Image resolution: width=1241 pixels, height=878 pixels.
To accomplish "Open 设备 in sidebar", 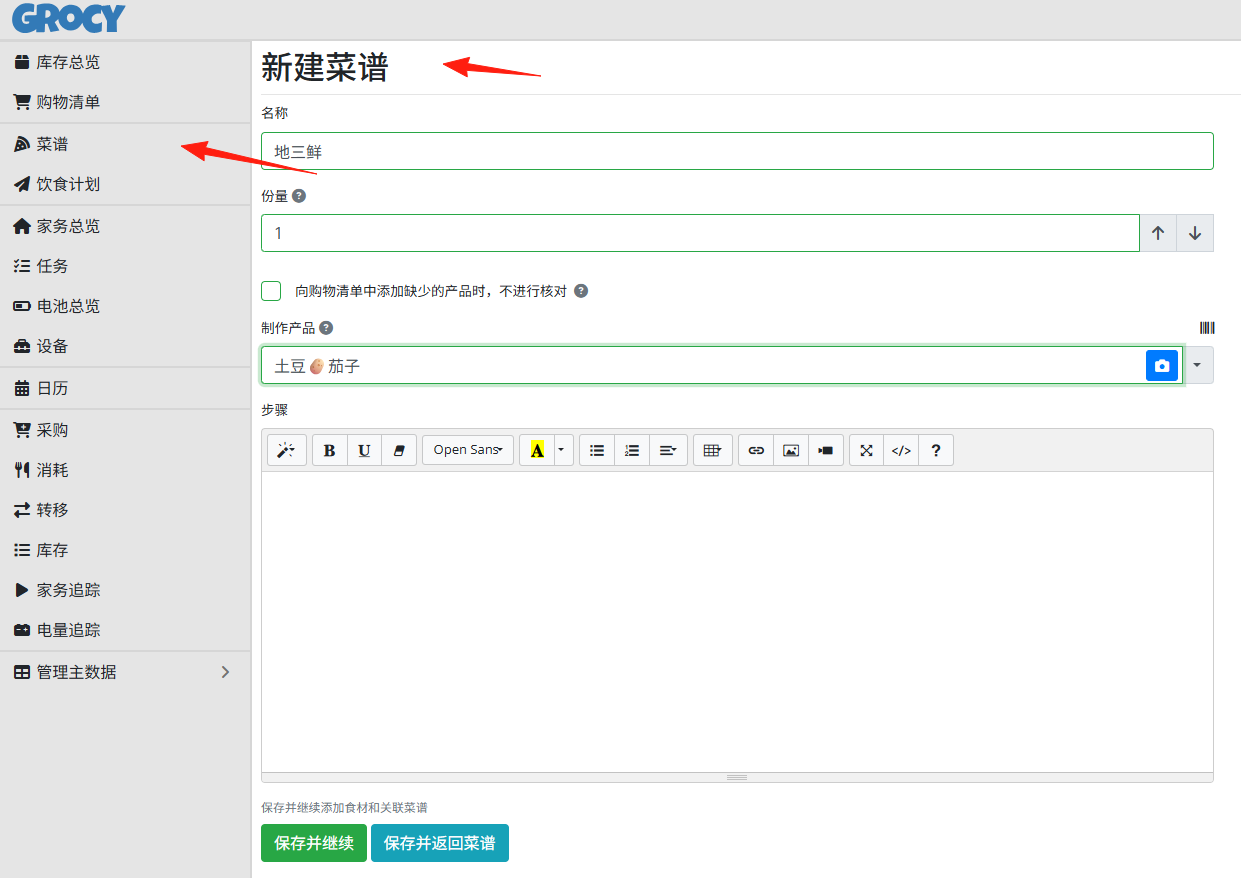I will [125, 346].
